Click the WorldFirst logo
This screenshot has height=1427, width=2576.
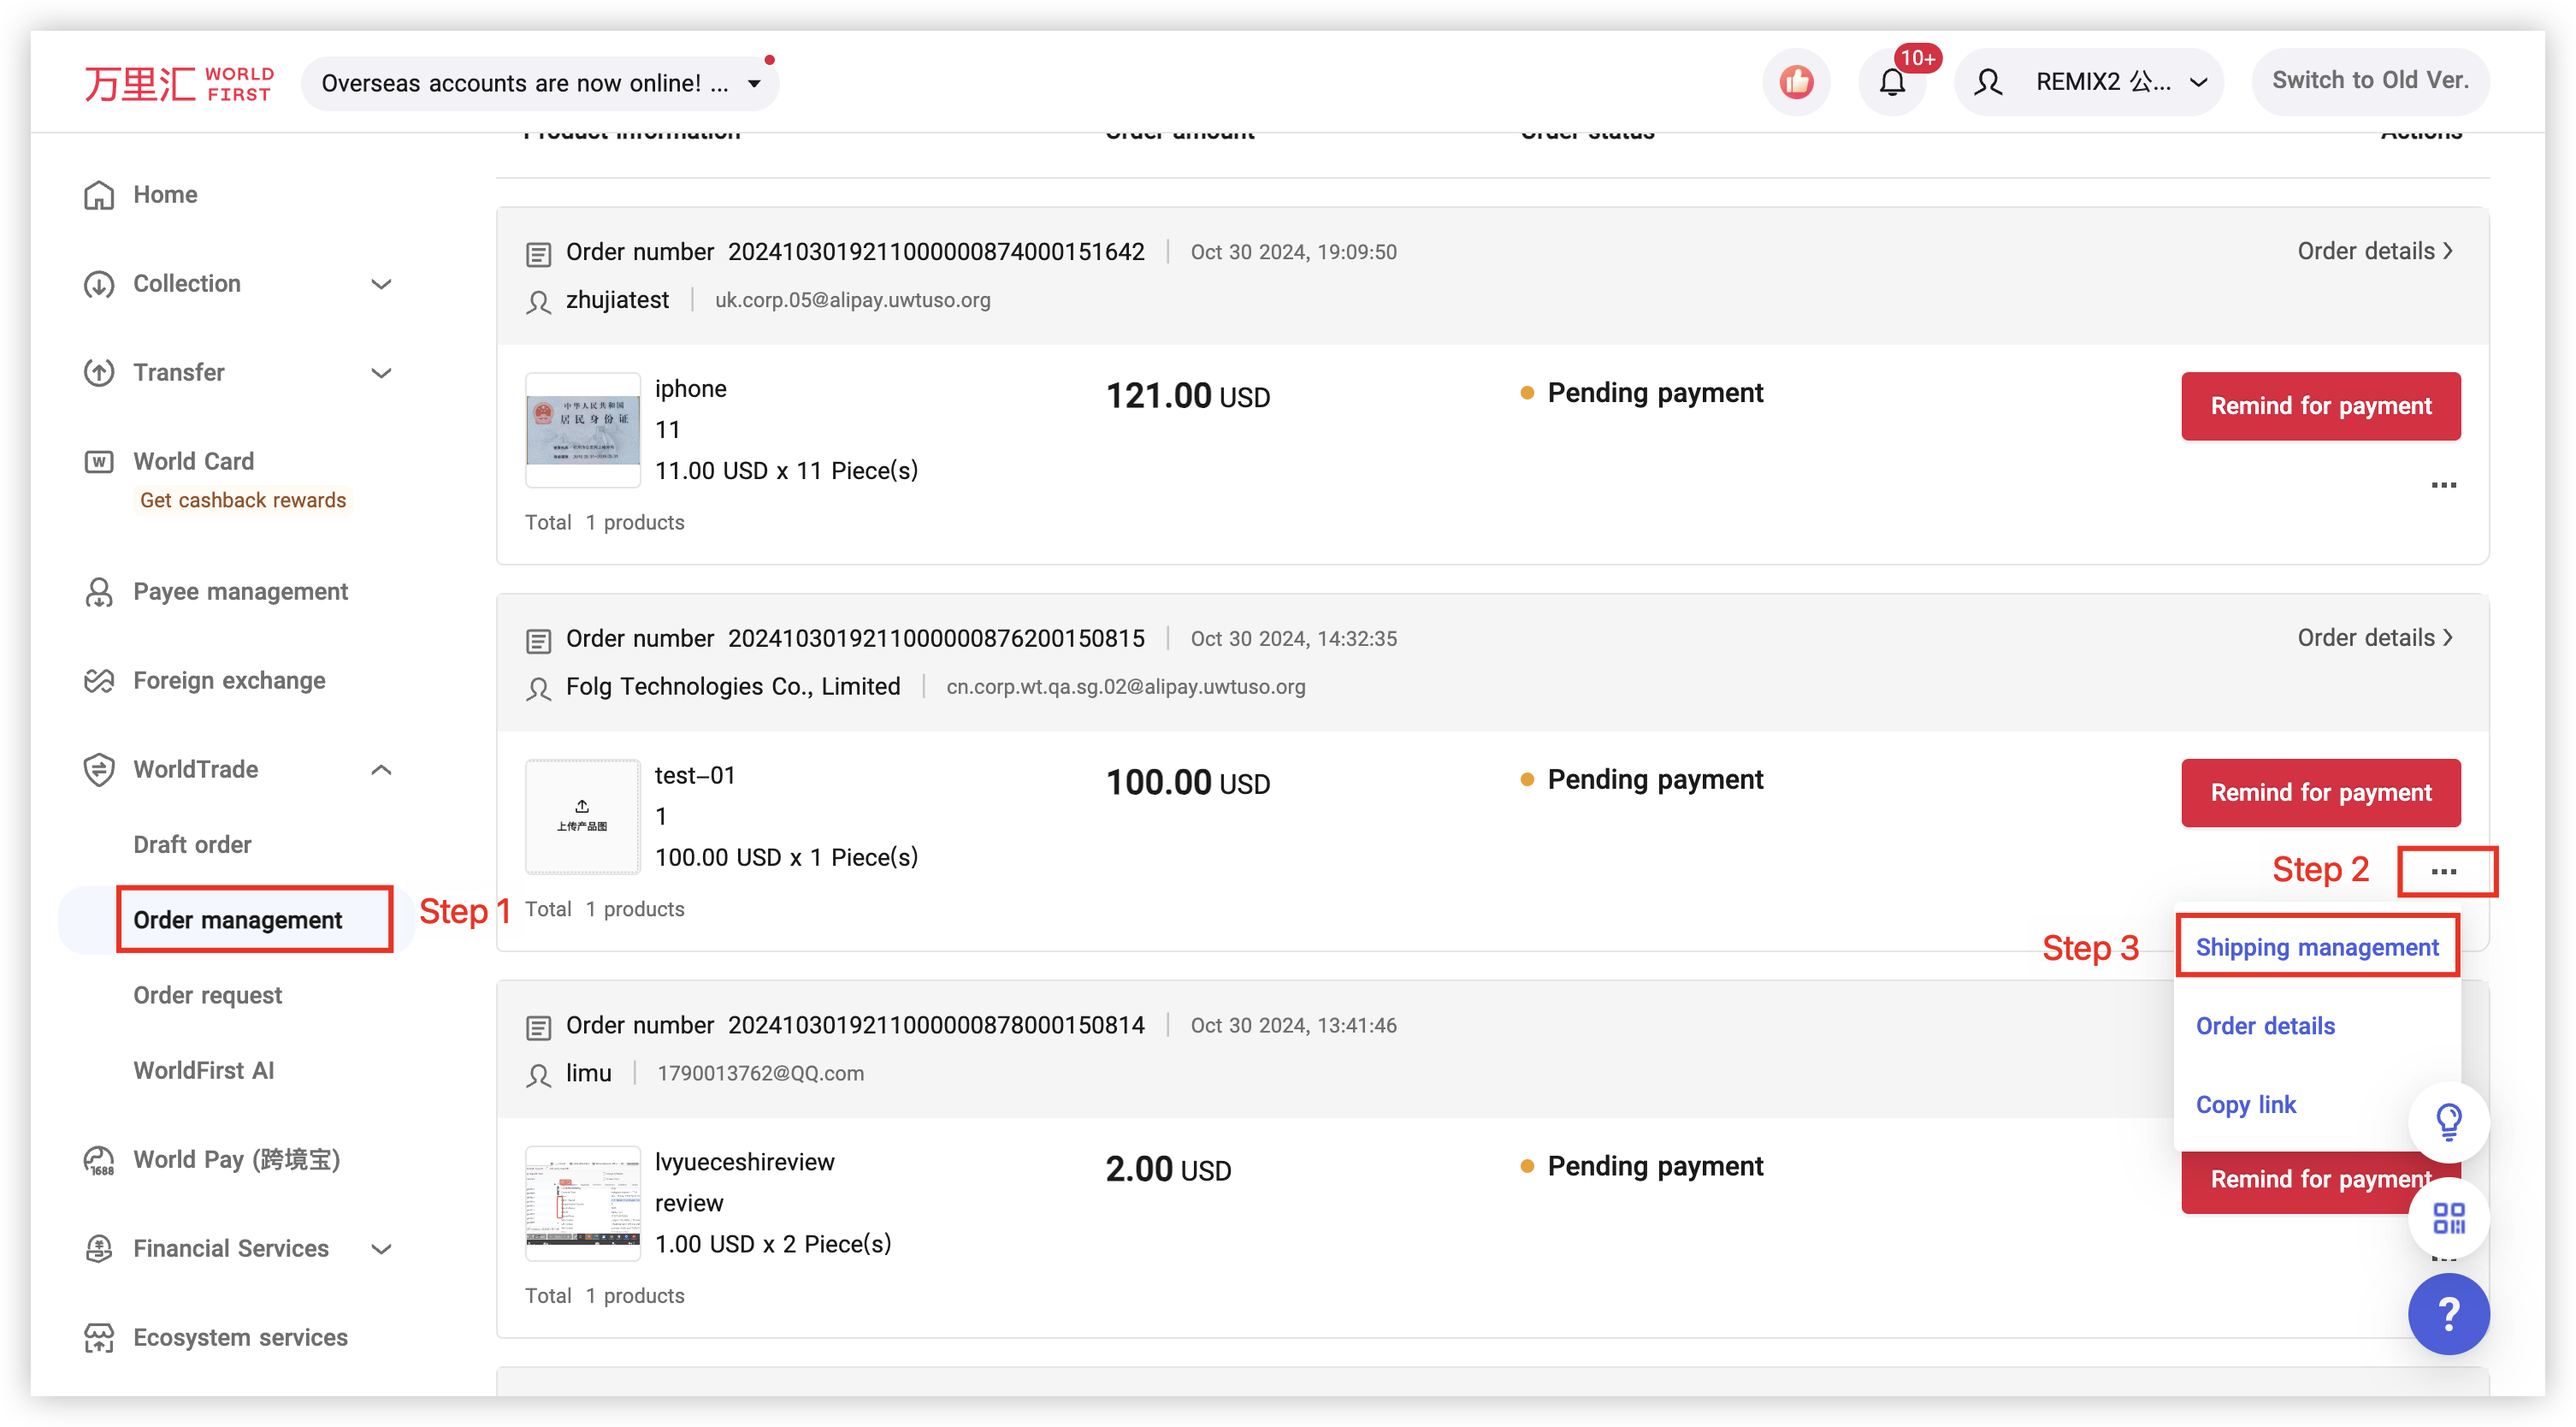pos(179,83)
